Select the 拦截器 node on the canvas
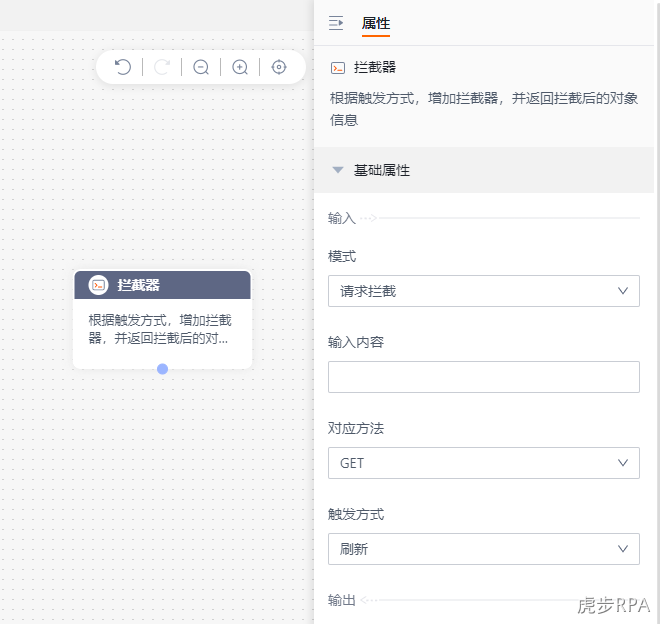This screenshot has width=660, height=624. click(x=162, y=320)
